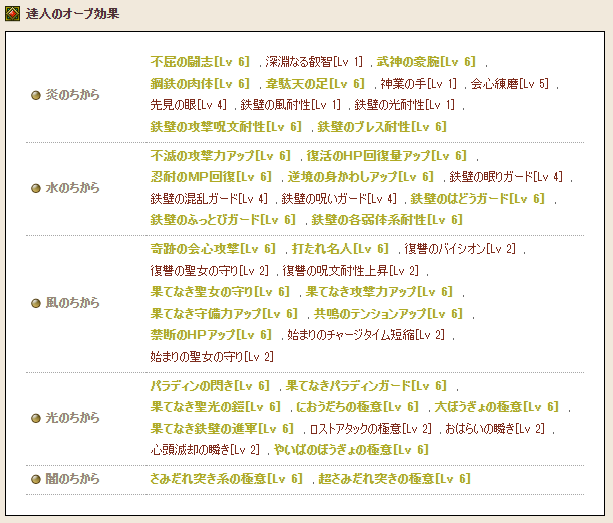Select the 水のちから category label

pyautogui.click(x=72, y=188)
